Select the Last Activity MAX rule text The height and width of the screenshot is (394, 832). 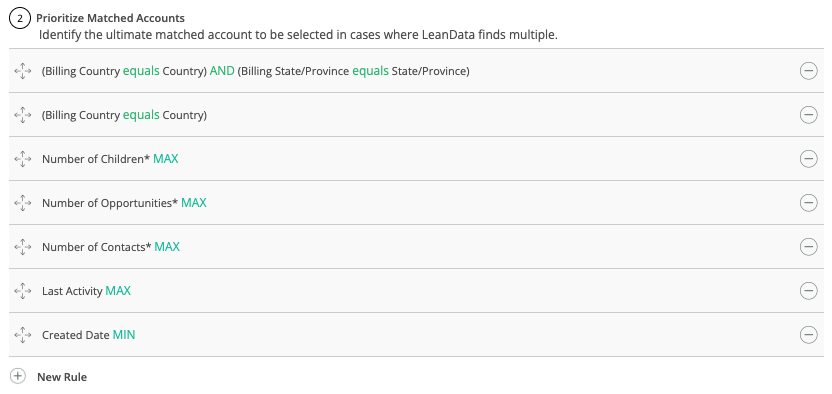pos(86,291)
